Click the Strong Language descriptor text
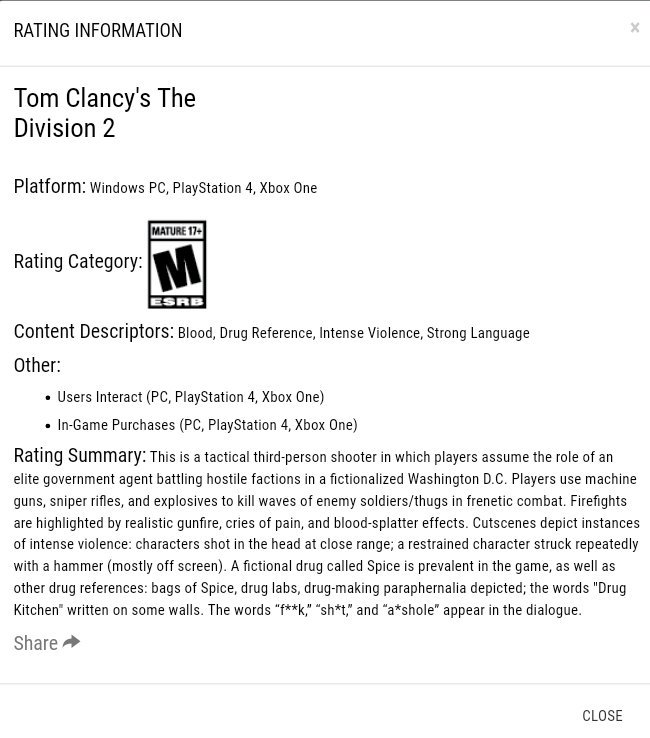Viewport: 650px width, 738px height. pyautogui.click(x=478, y=333)
